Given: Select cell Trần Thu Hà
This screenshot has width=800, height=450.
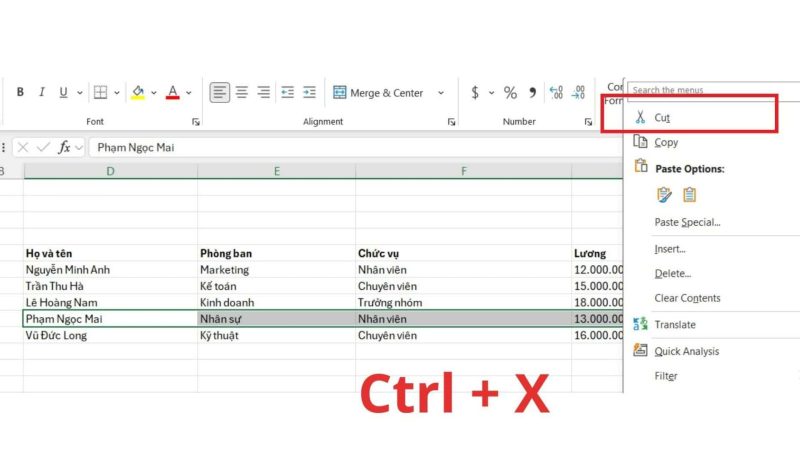Looking at the screenshot, I should coord(111,286).
